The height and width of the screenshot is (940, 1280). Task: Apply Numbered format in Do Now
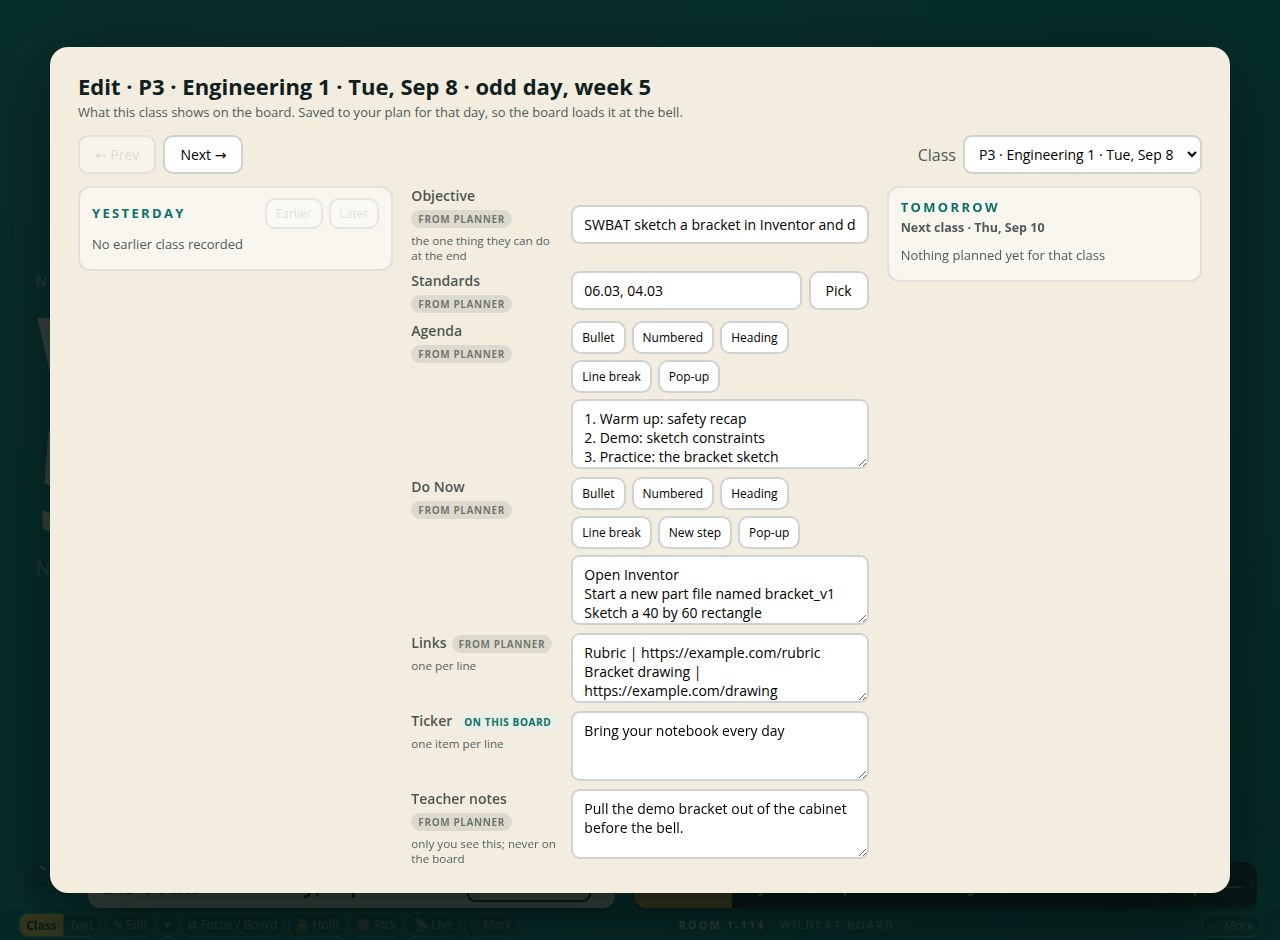pos(673,494)
